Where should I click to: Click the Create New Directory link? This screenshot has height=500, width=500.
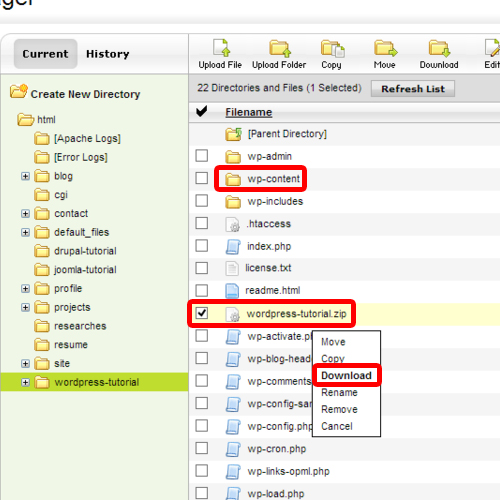[85, 94]
